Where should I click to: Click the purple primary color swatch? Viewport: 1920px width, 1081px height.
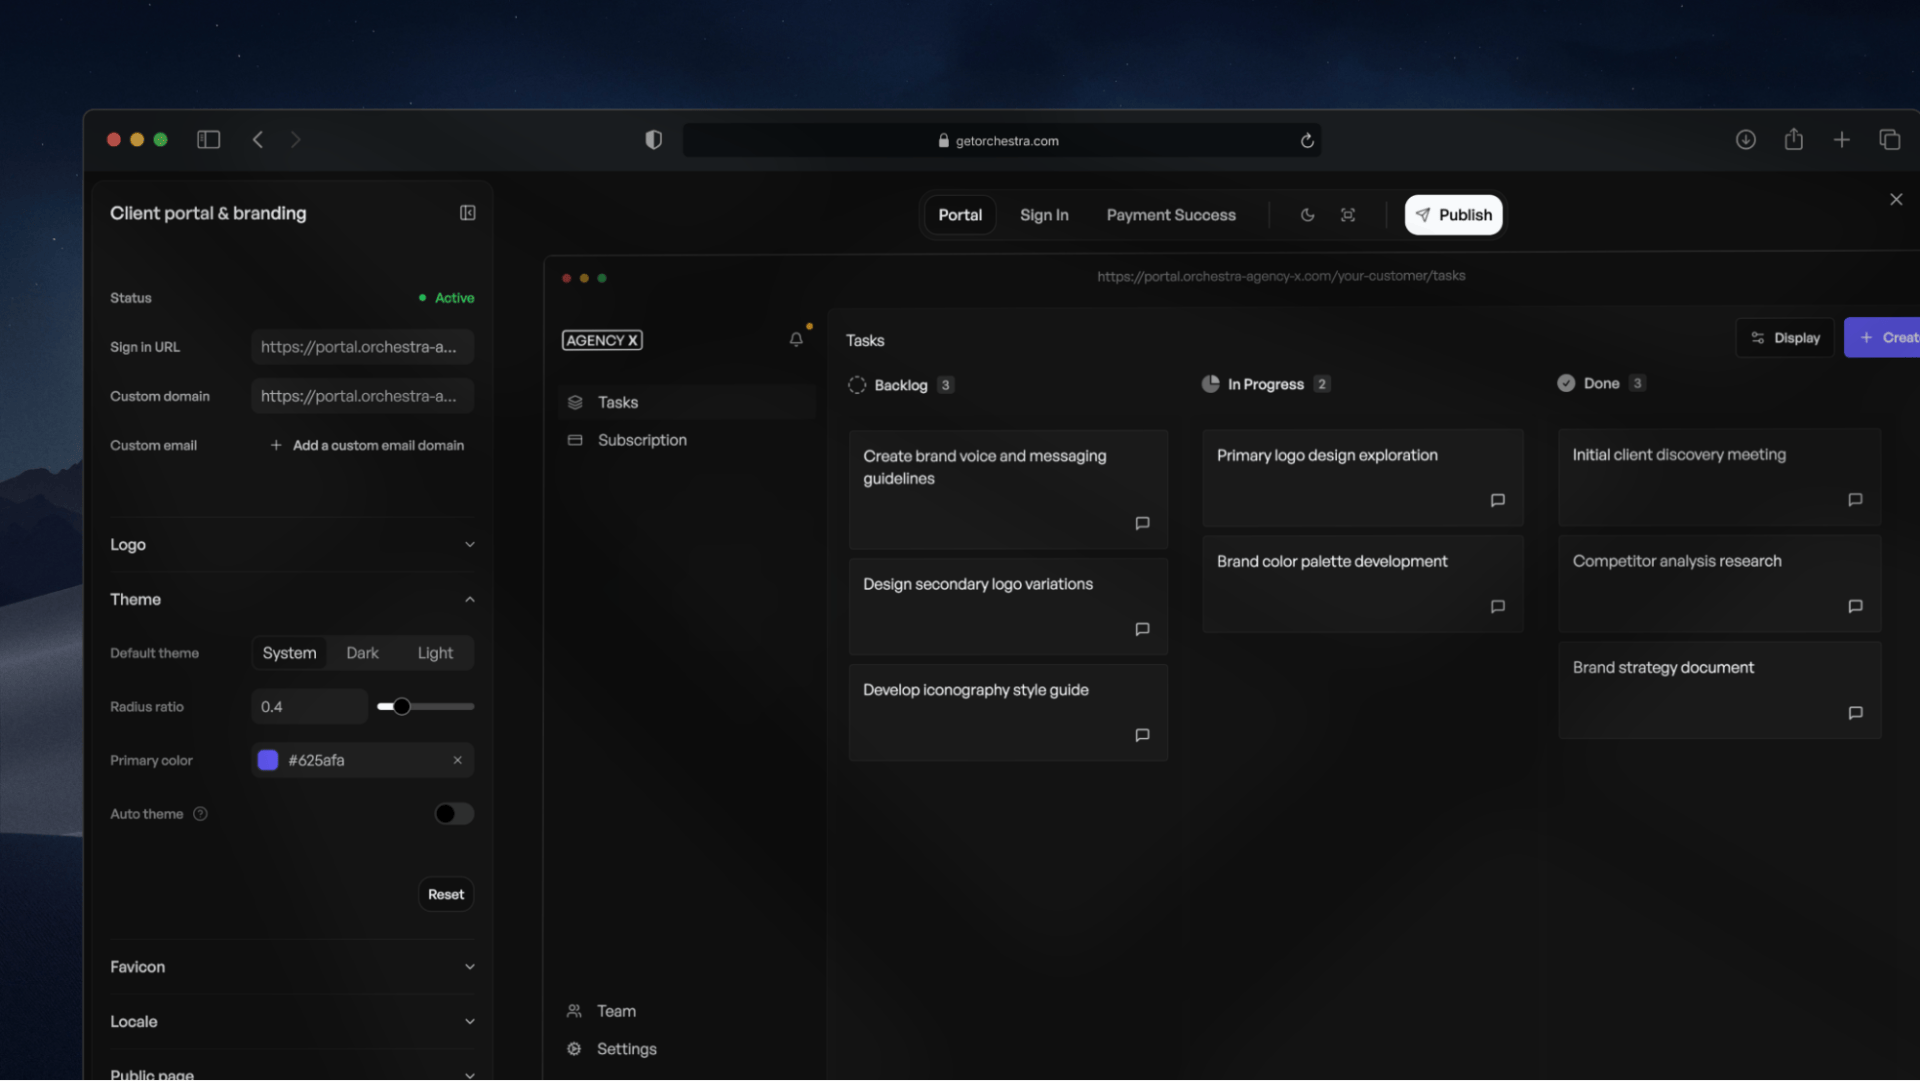point(268,760)
